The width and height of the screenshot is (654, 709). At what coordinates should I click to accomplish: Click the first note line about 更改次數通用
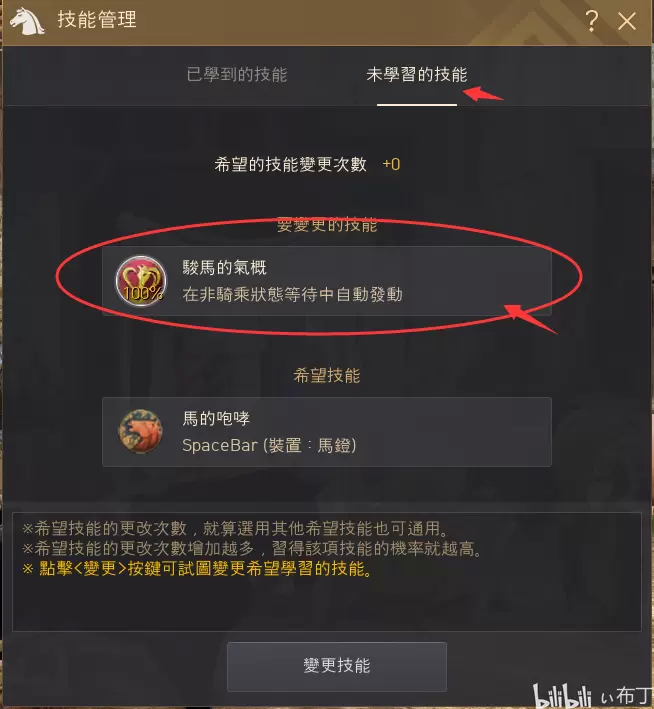tap(236, 528)
